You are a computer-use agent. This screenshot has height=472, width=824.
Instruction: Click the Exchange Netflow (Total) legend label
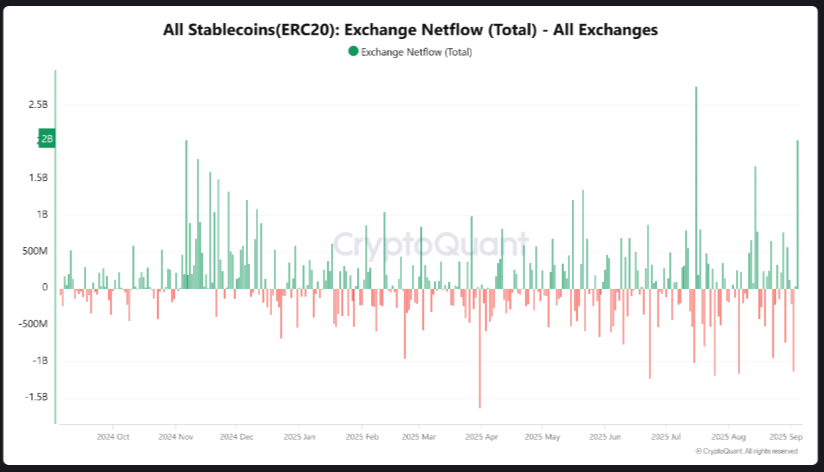pyautogui.click(x=415, y=52)
